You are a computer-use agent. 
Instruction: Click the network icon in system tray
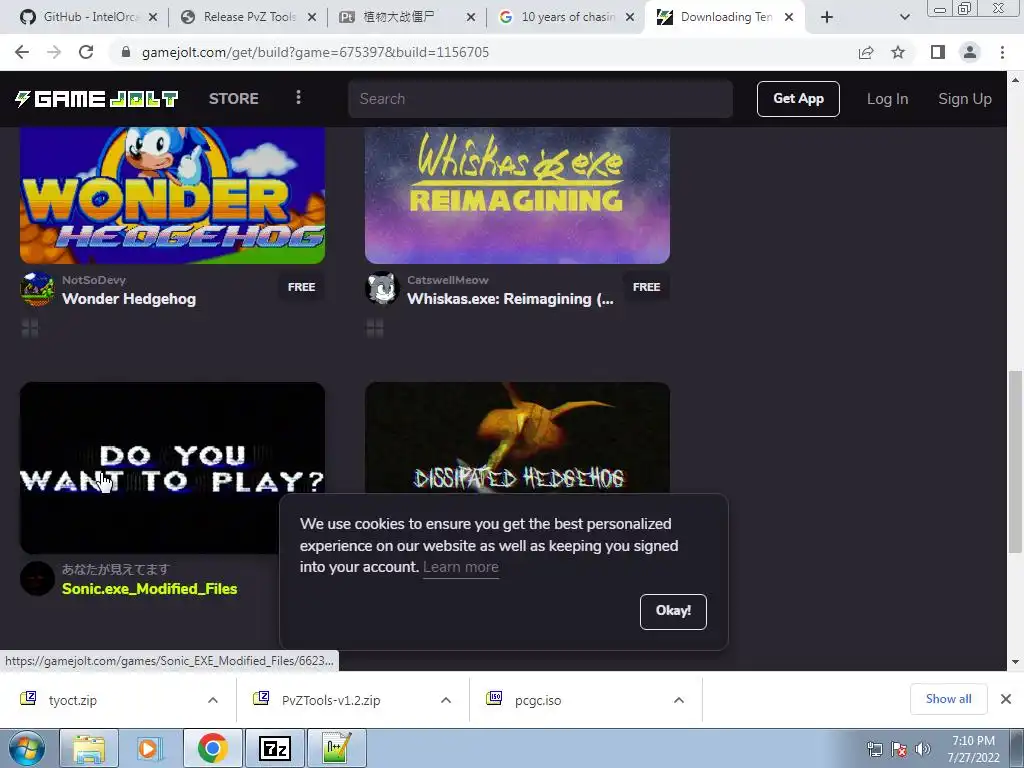874,749
